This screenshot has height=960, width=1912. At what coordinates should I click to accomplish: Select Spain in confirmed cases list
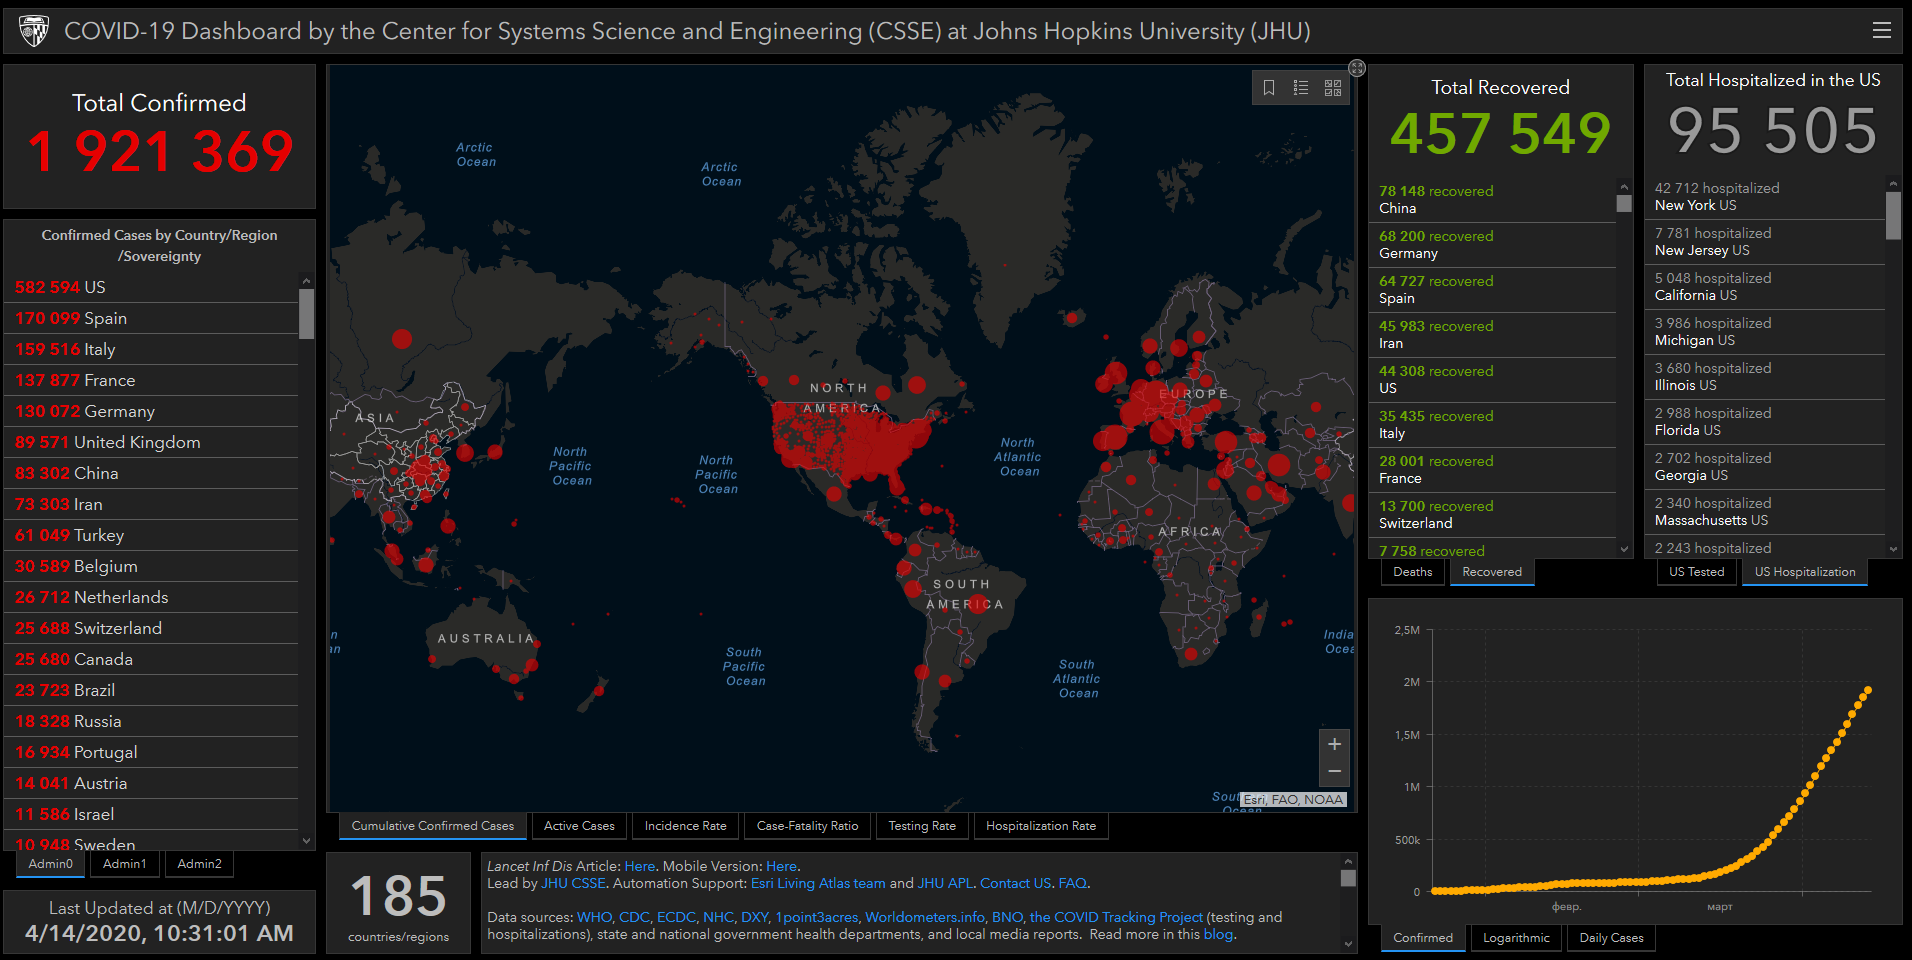pos(151,319)
